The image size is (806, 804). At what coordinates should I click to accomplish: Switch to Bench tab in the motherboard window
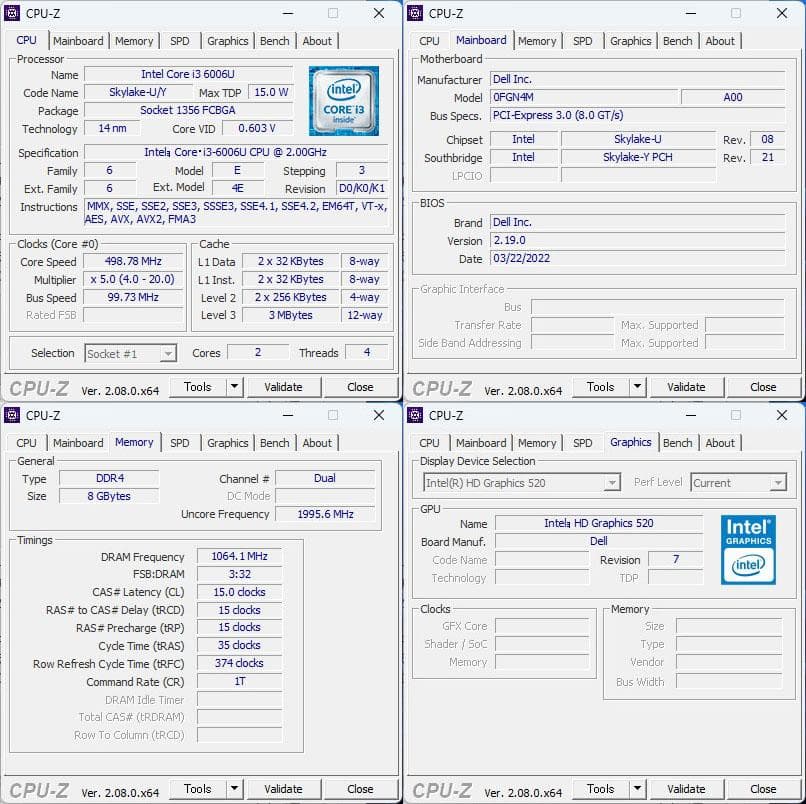point(677,41)
